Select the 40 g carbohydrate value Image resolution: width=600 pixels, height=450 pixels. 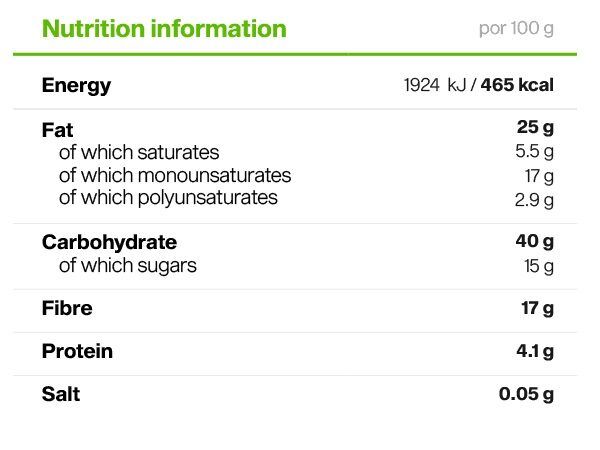tap(534, 242)
